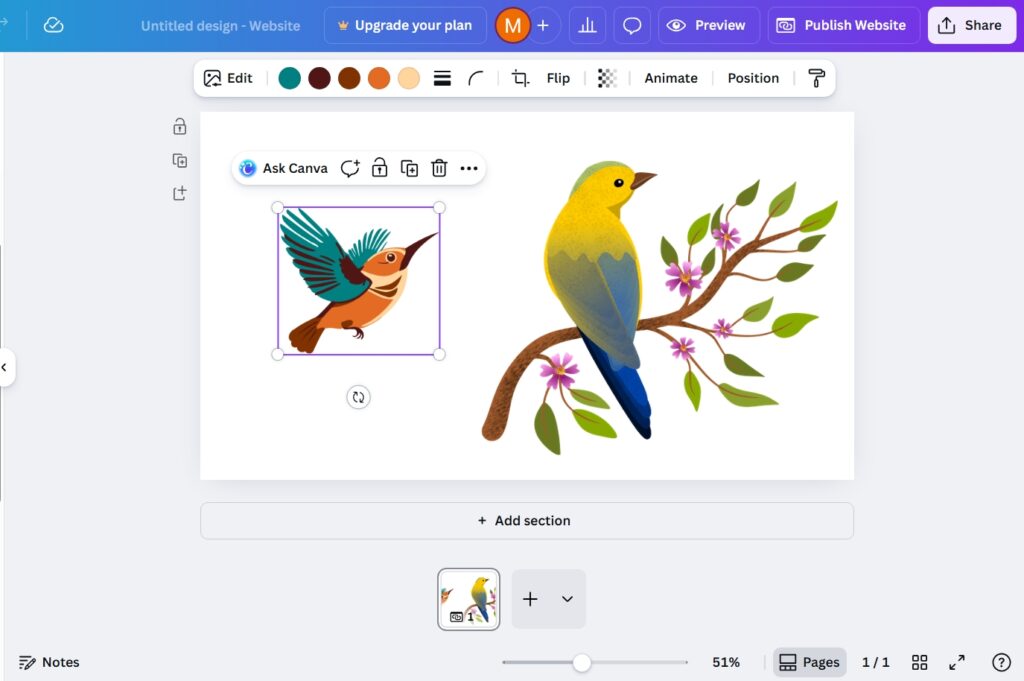Click Publish Website

point(843,25)
